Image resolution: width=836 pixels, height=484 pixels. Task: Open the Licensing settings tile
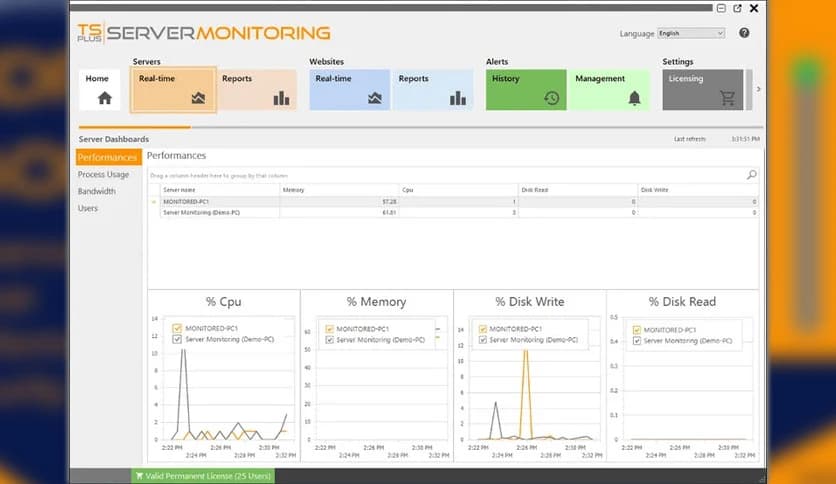[x=703, y=90]
